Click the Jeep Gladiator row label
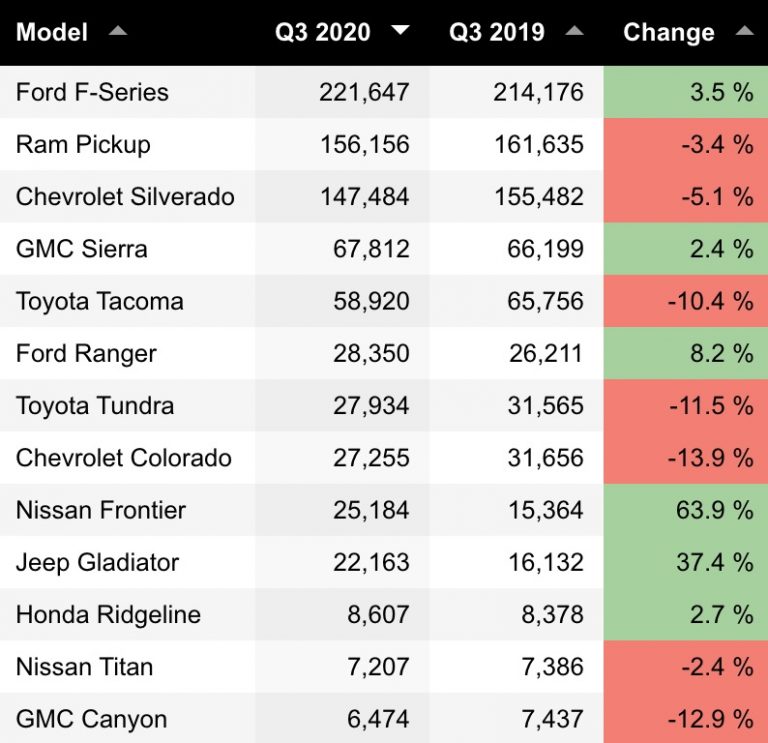768x743 pixels. click(97, 562)
